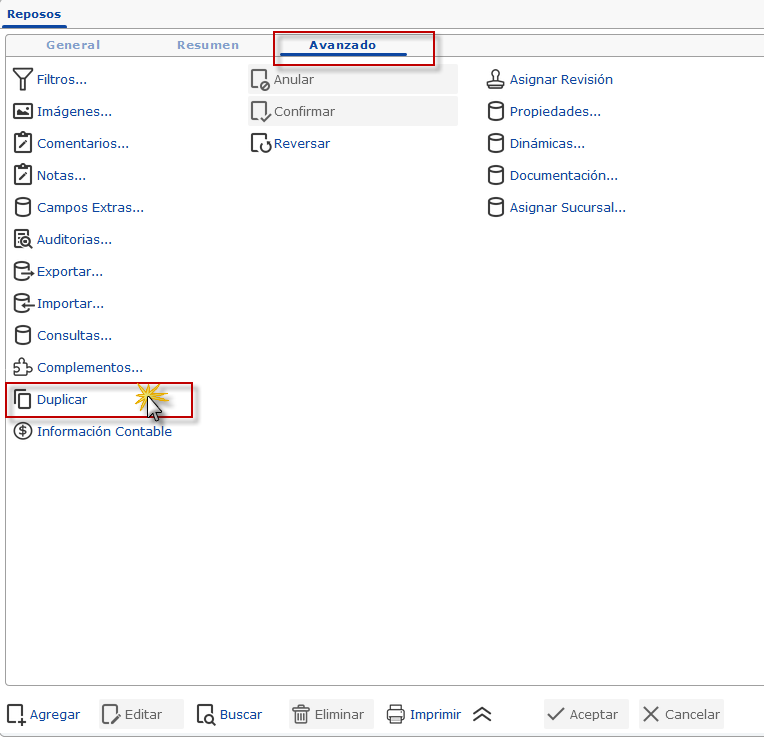Switch to the Resumen tab
764x738 pixels.
tap(208, 45)
